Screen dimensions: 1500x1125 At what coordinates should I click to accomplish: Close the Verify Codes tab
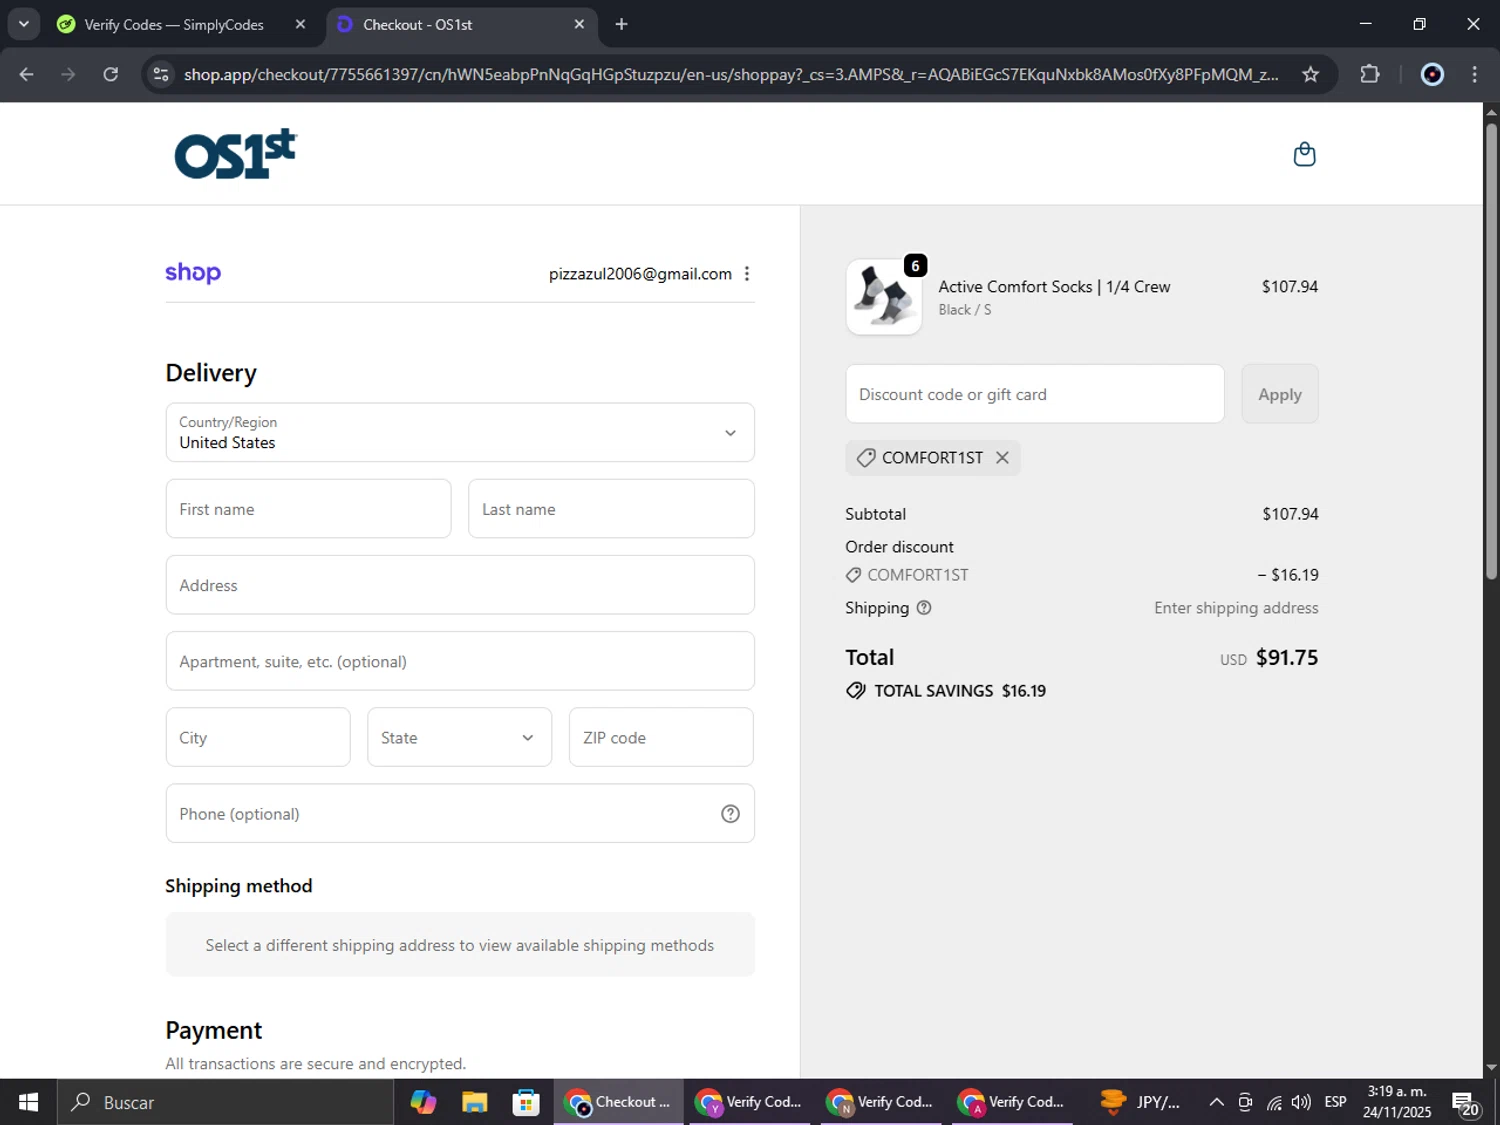[x=300, y=24]
